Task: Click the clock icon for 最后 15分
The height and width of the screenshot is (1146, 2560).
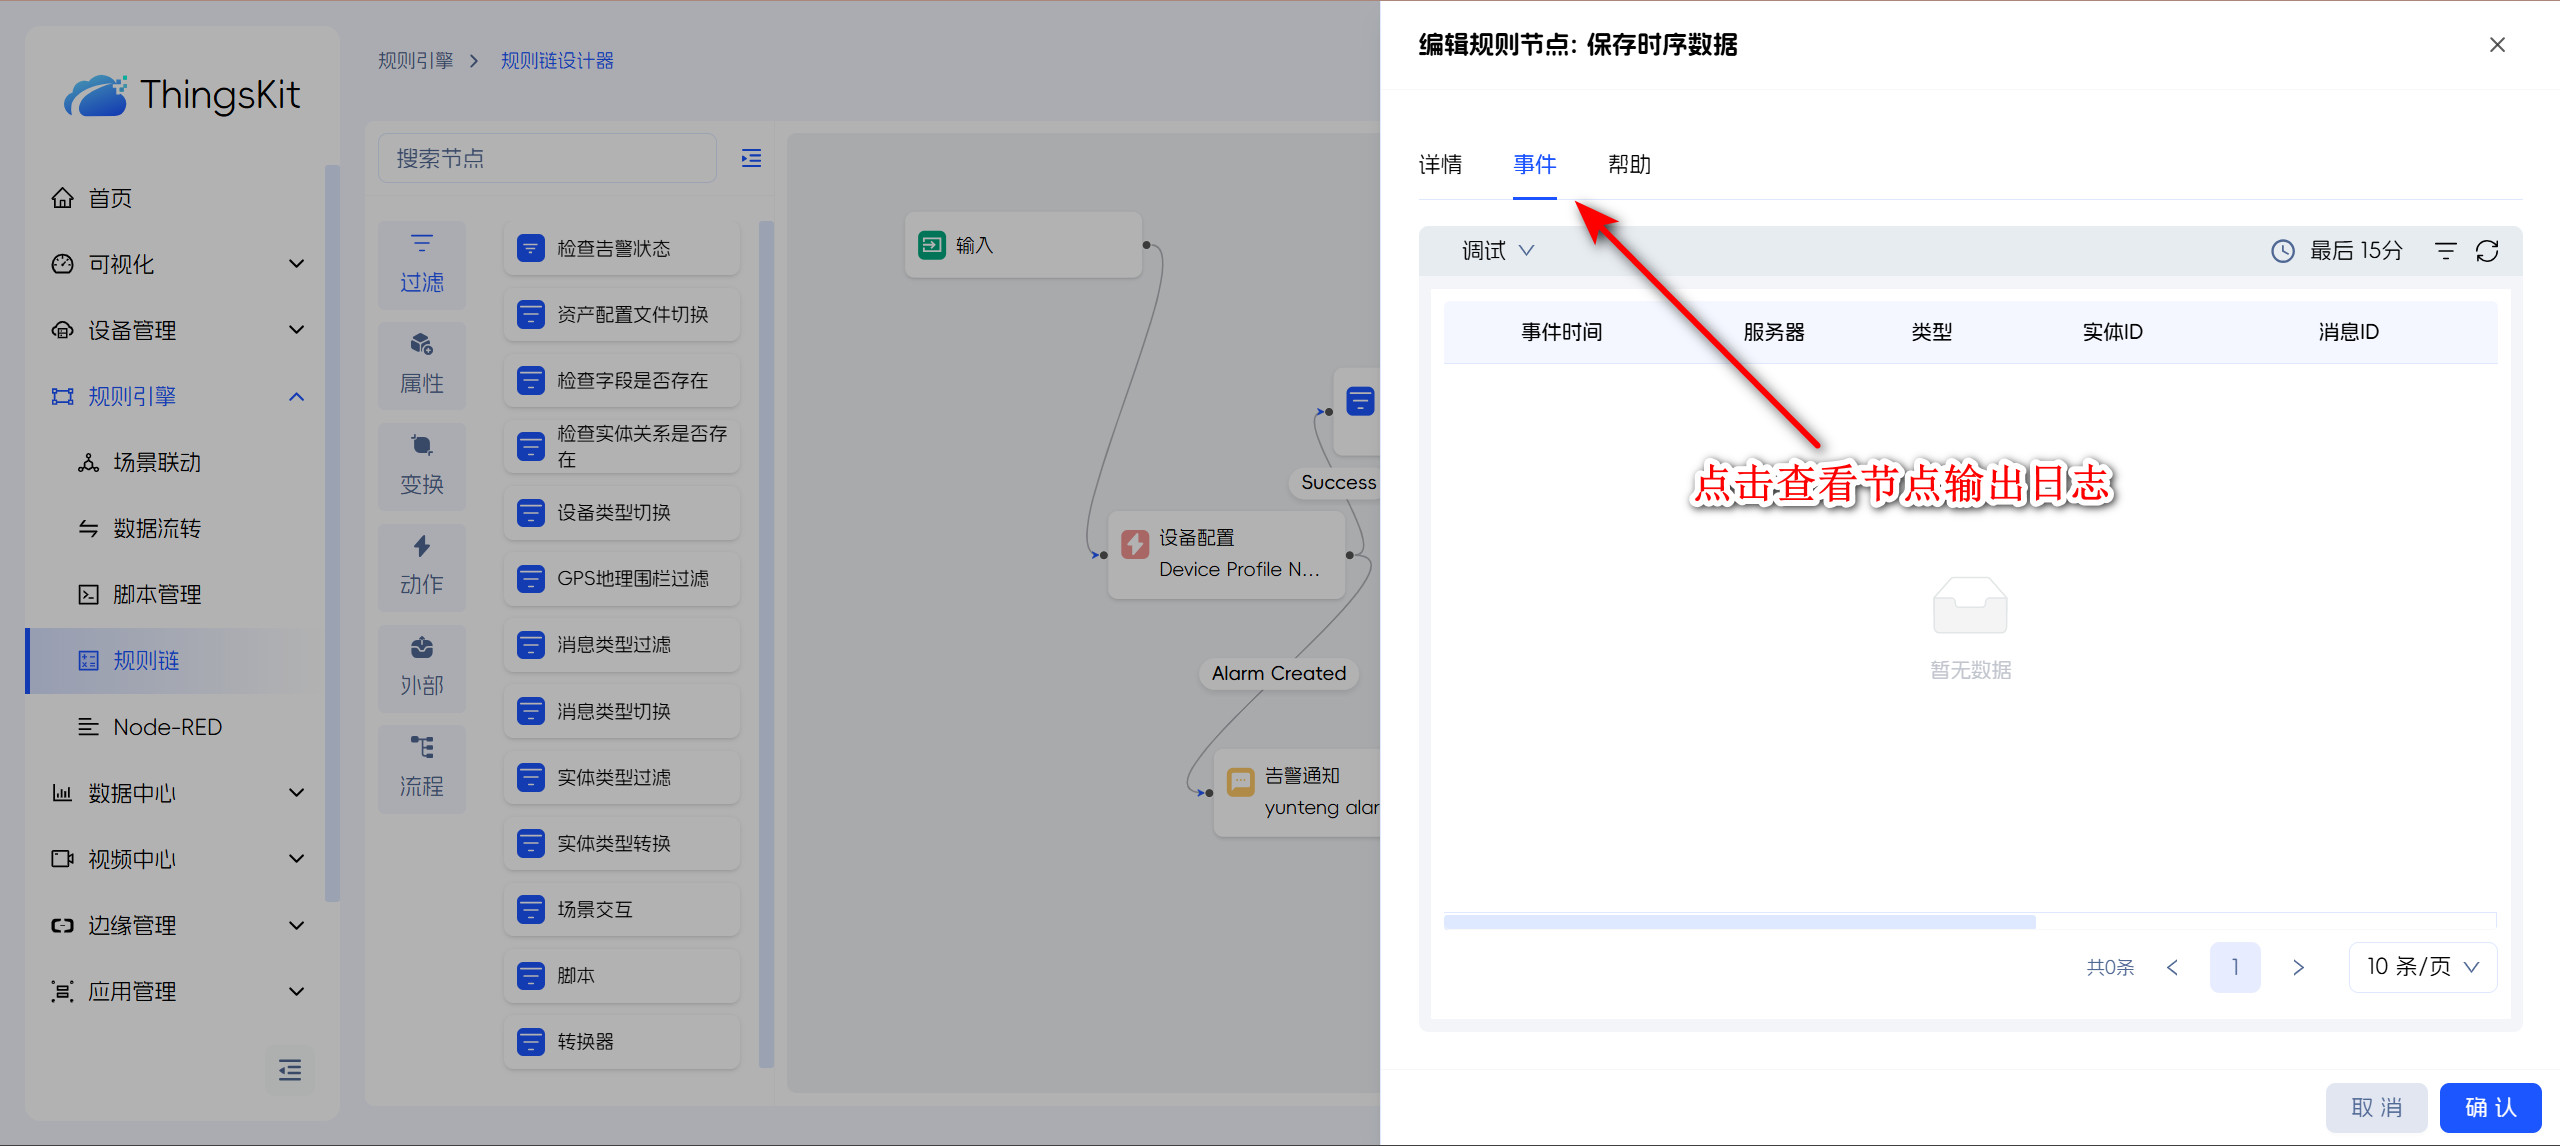Action: 2283,251
